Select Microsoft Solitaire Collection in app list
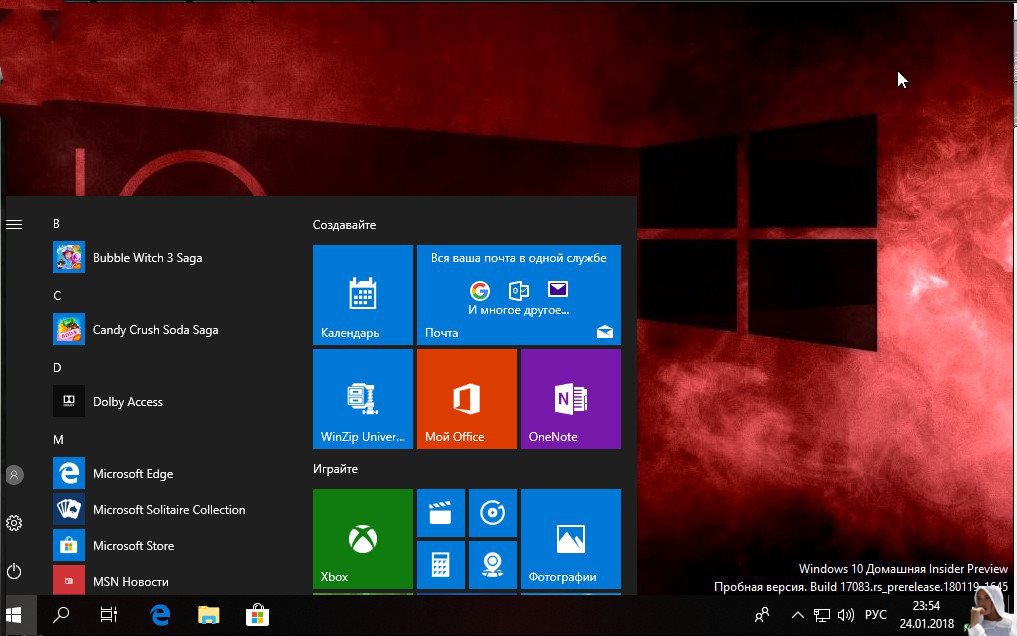The width and height of the screenshot is (1017, 636). coord(168,510)
